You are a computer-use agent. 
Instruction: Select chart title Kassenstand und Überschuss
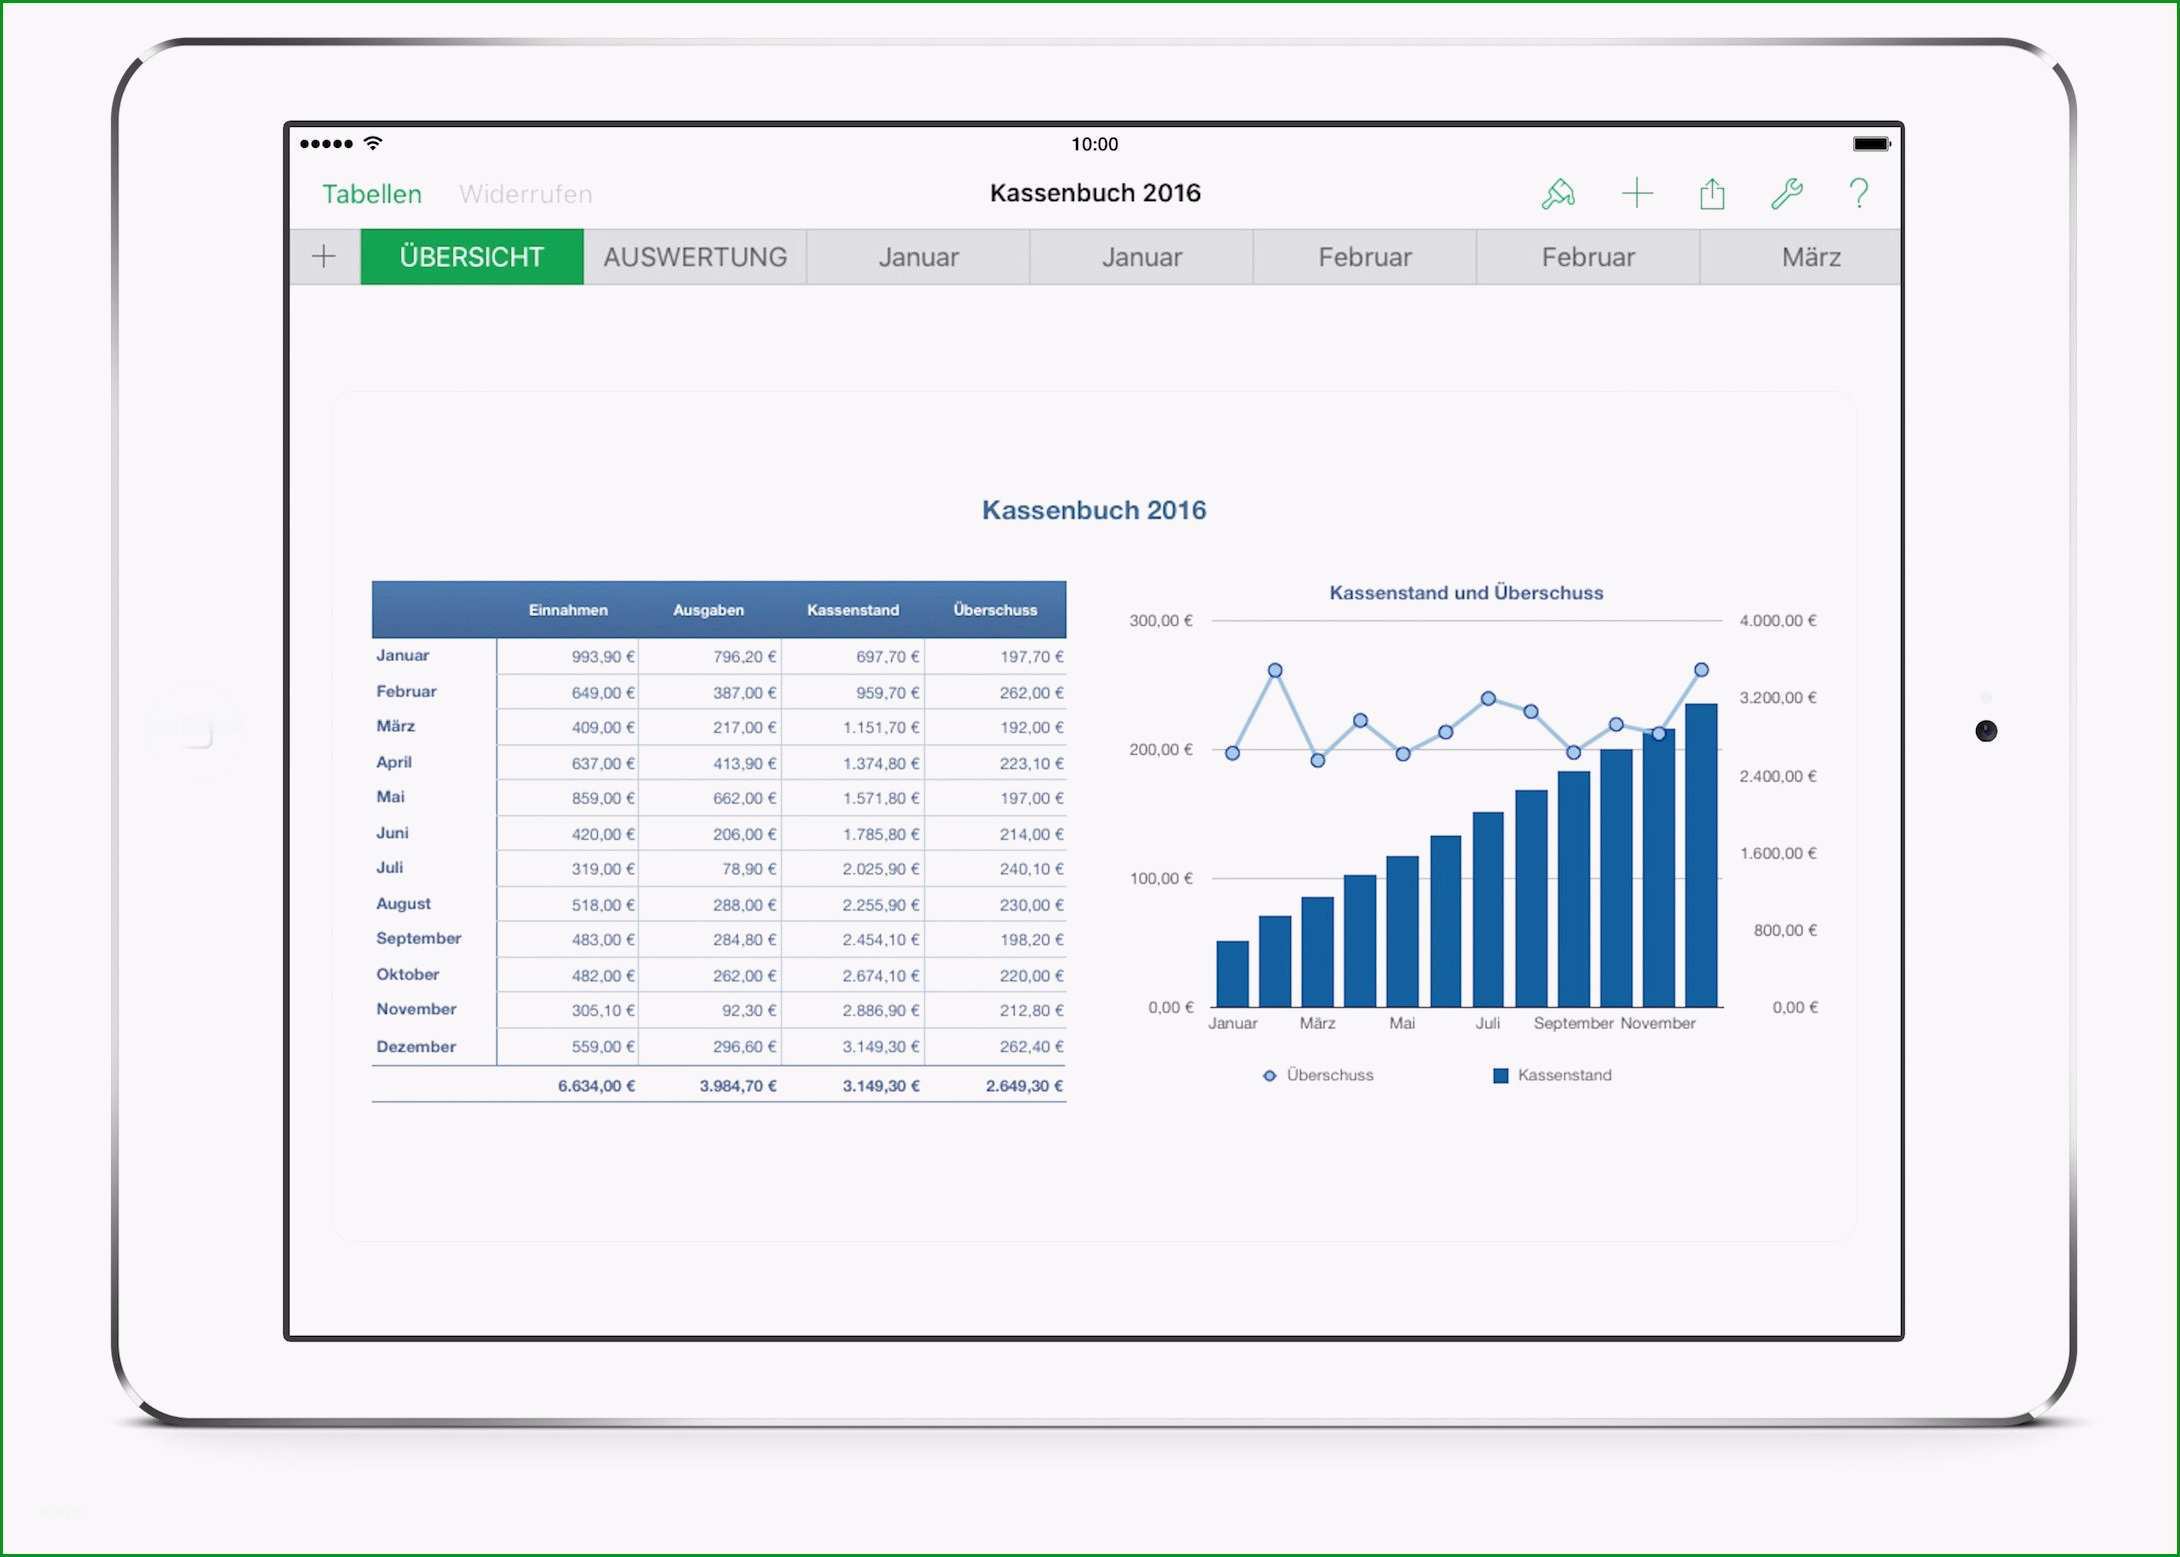point(1466,593)
